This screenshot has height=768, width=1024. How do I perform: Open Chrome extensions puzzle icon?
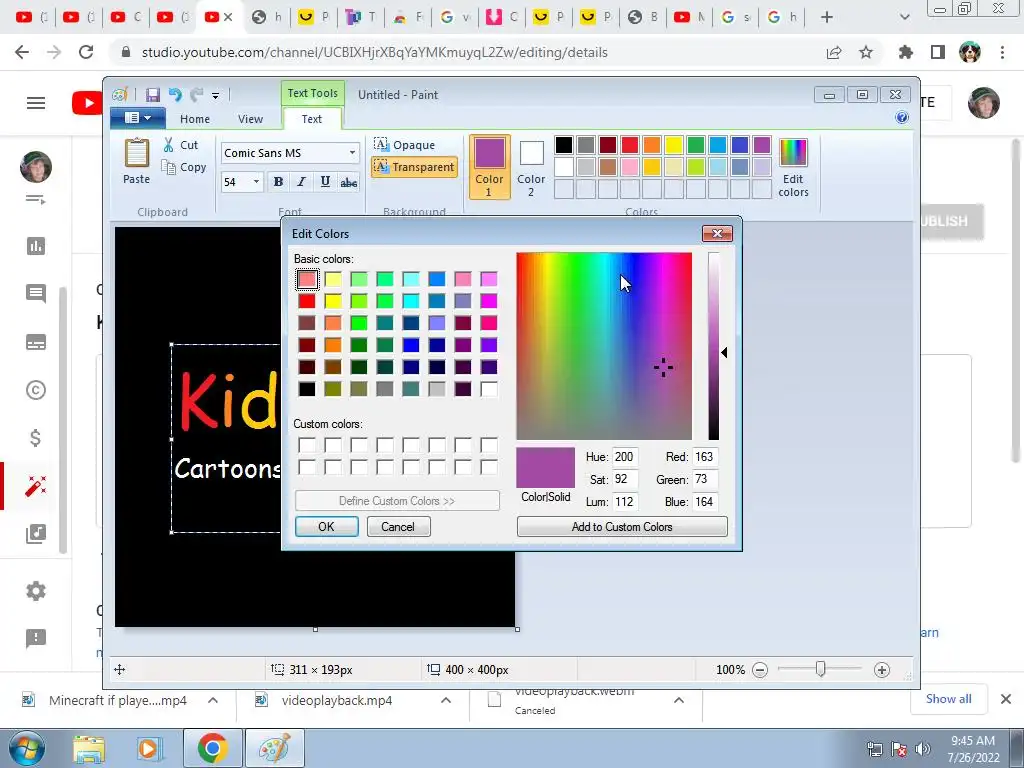pos(906,52)
